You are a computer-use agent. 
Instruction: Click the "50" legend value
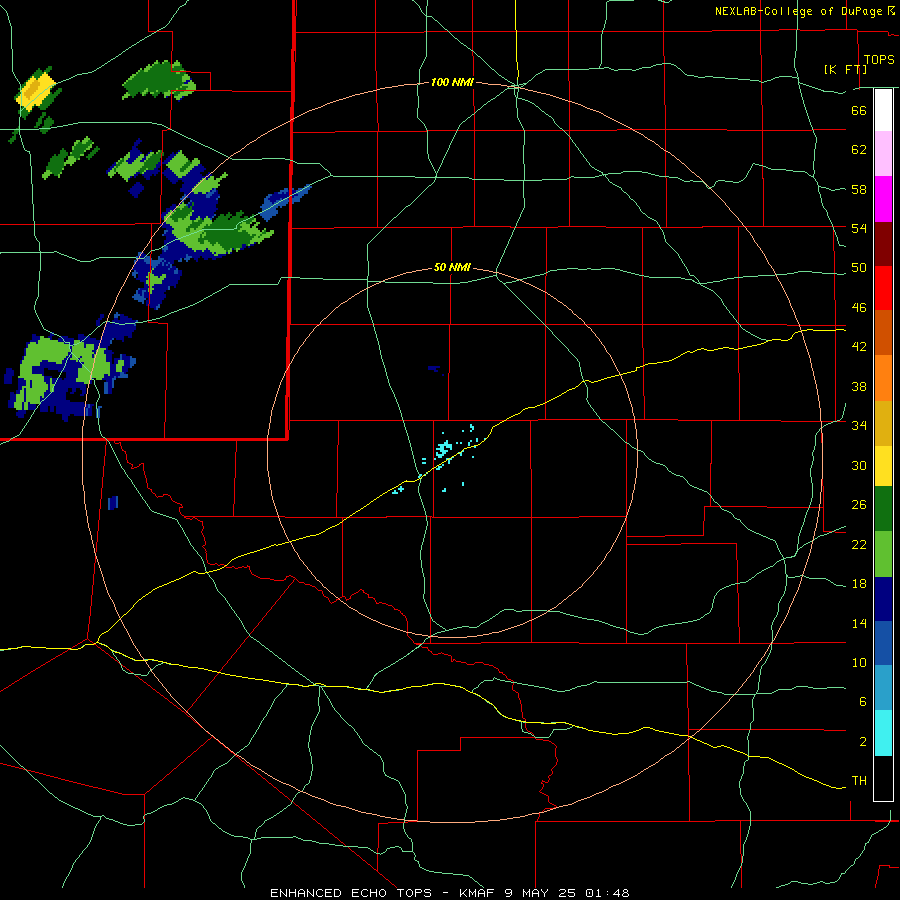(x=859, y=268)
